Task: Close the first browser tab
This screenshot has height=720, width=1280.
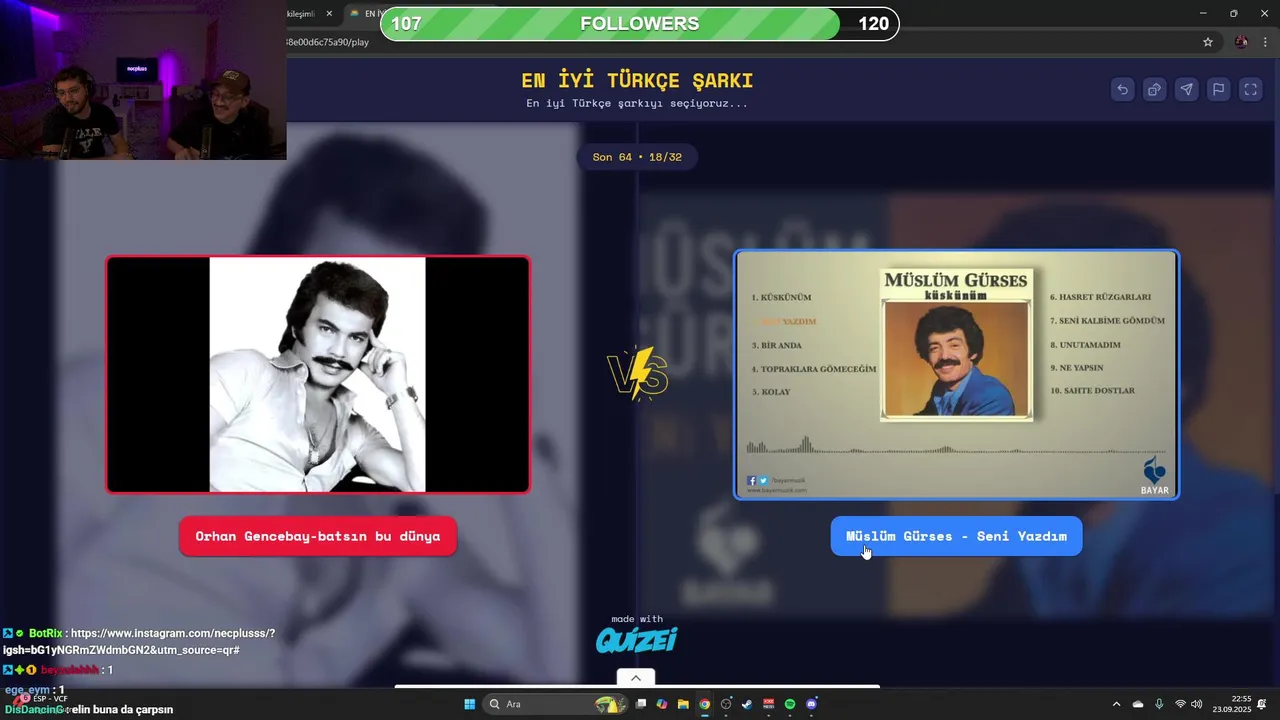Action: 329,14
